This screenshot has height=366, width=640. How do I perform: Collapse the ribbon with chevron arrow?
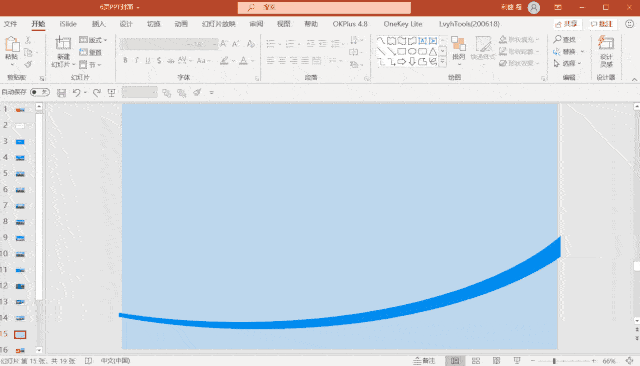(x=634, y=79)
